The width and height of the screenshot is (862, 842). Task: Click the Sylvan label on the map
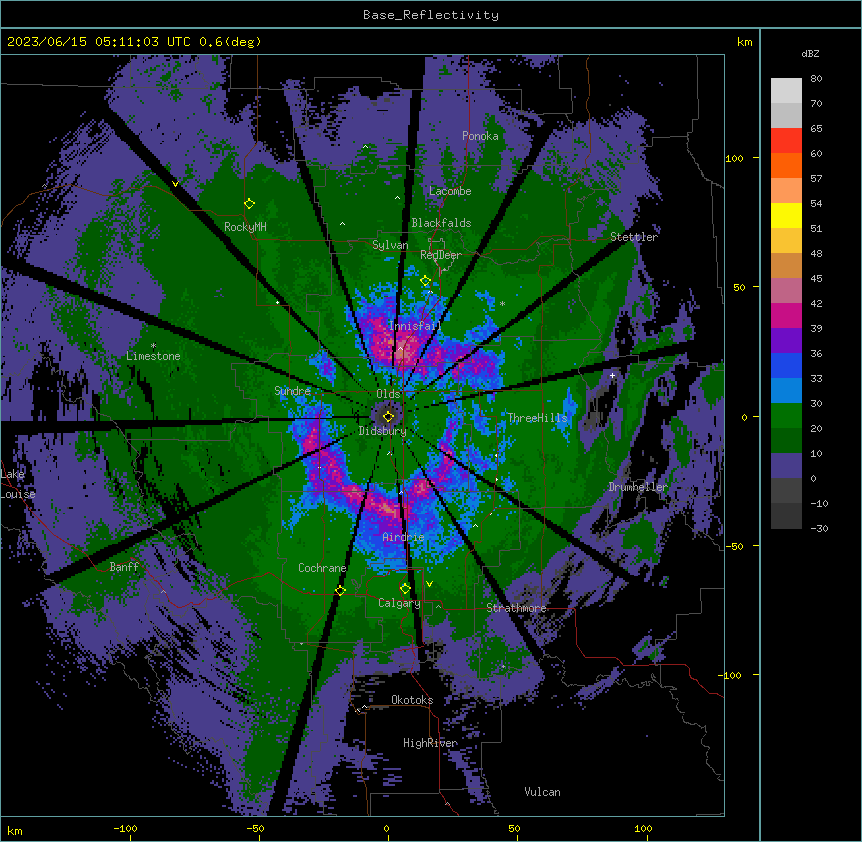tap(390, 245)
